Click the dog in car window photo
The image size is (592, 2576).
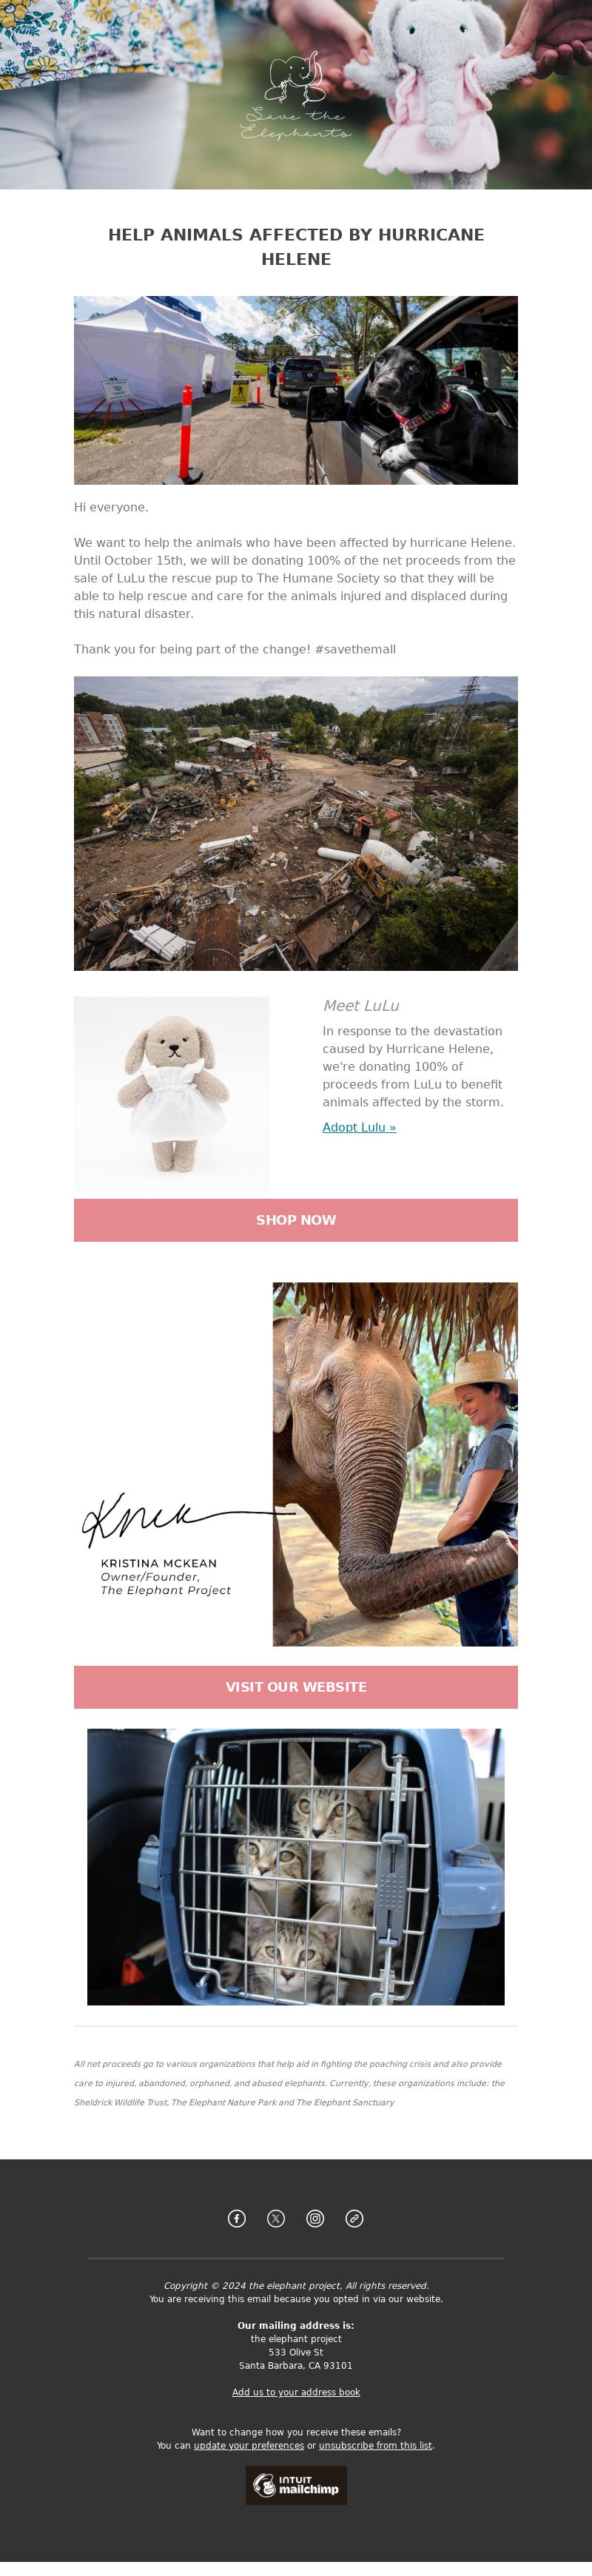(x=296, y=390)
